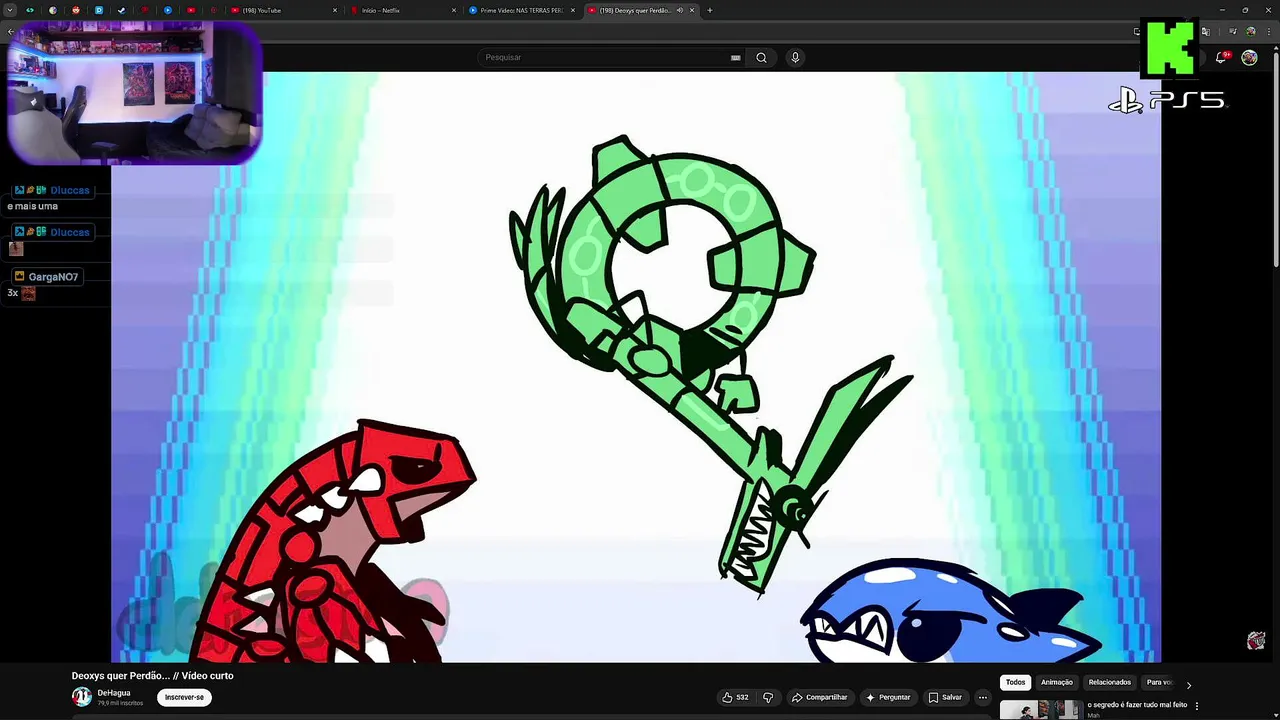Open the DeHagua channel avatar
The width and height of the screenshot is (1280, 720).
[82, 697]
